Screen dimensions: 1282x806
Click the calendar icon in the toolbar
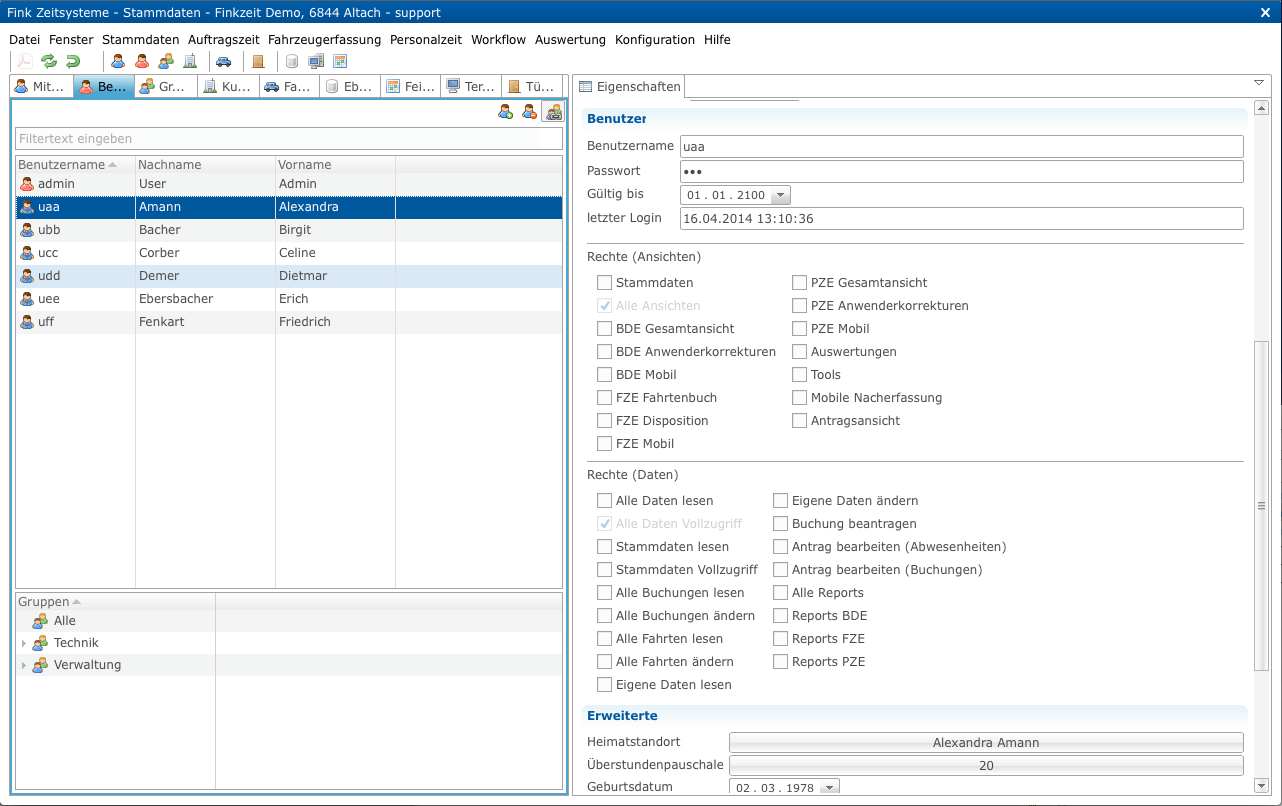[340, 62]
